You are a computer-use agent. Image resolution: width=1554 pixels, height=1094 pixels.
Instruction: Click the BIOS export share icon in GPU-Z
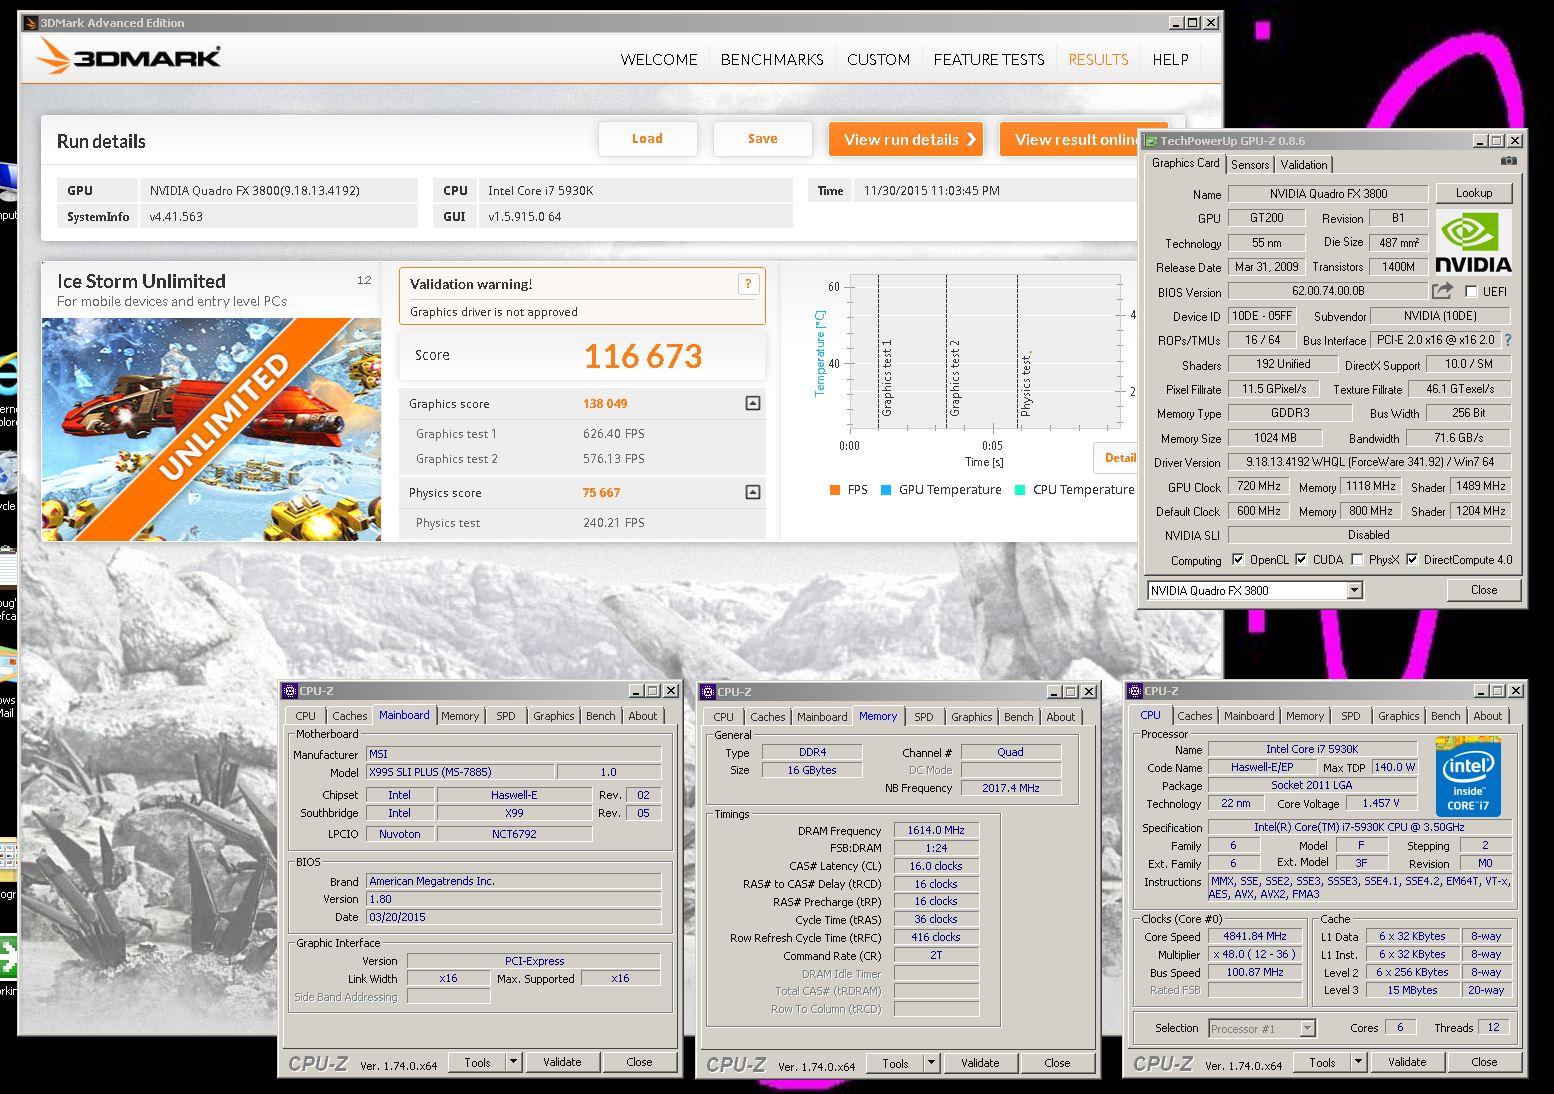(x=1442, y=291)
